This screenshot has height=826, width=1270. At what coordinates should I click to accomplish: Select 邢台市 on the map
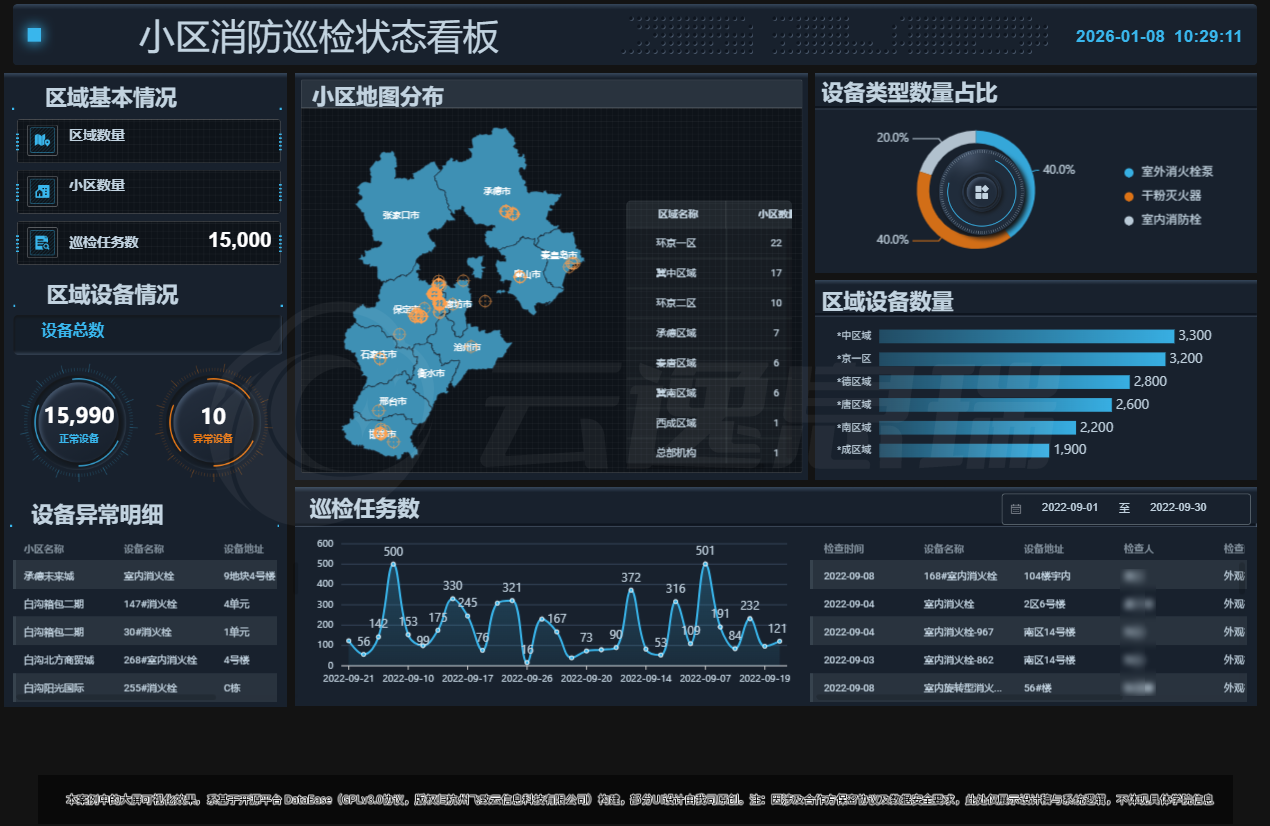click(x=393, y=401)
